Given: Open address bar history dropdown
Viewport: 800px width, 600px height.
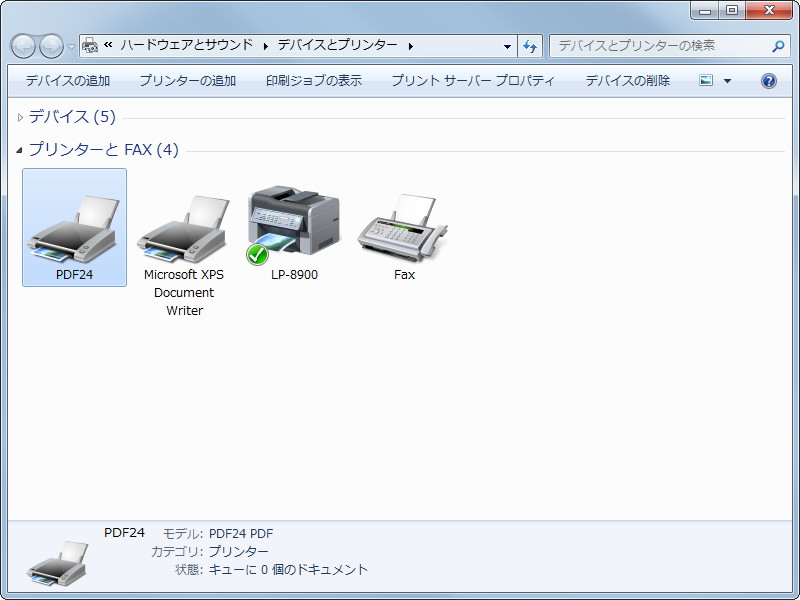Looking at the screenshot, I should point(507,46).
